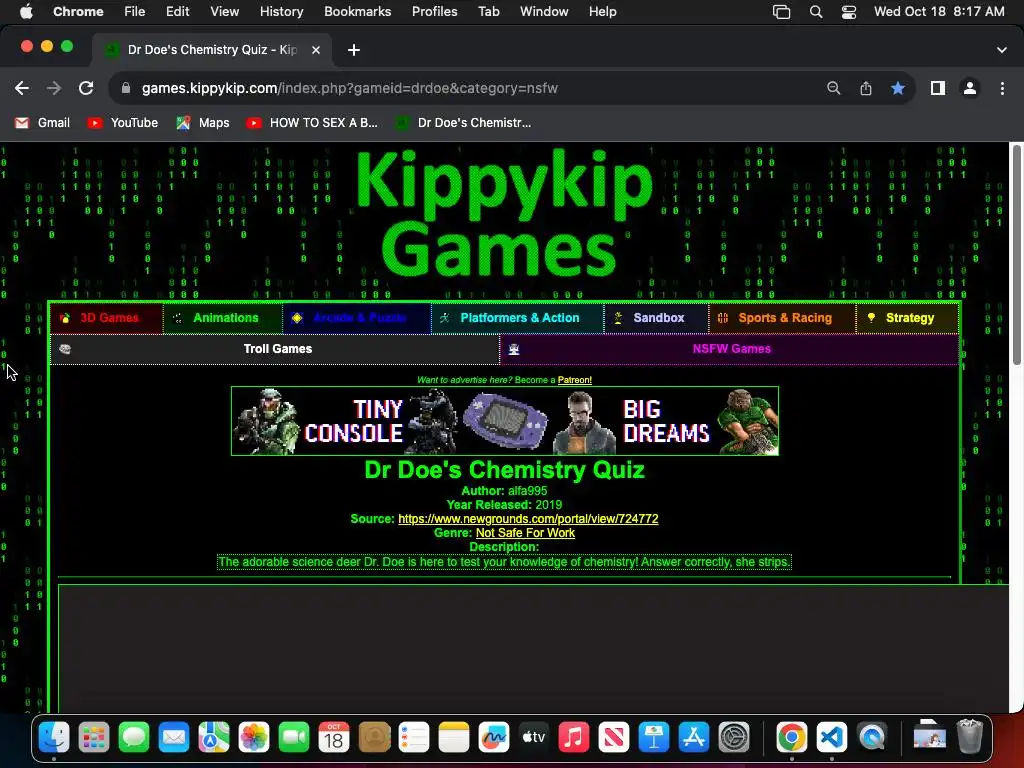Open the Window menu
This screenshot has height=768, width=1024.
point(544,12)
